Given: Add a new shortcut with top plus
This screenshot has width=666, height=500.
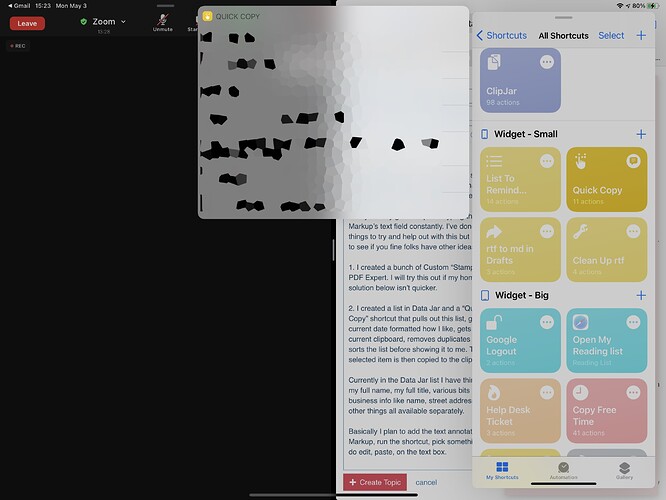Looking at the screenshot, I should click(641, 36).
